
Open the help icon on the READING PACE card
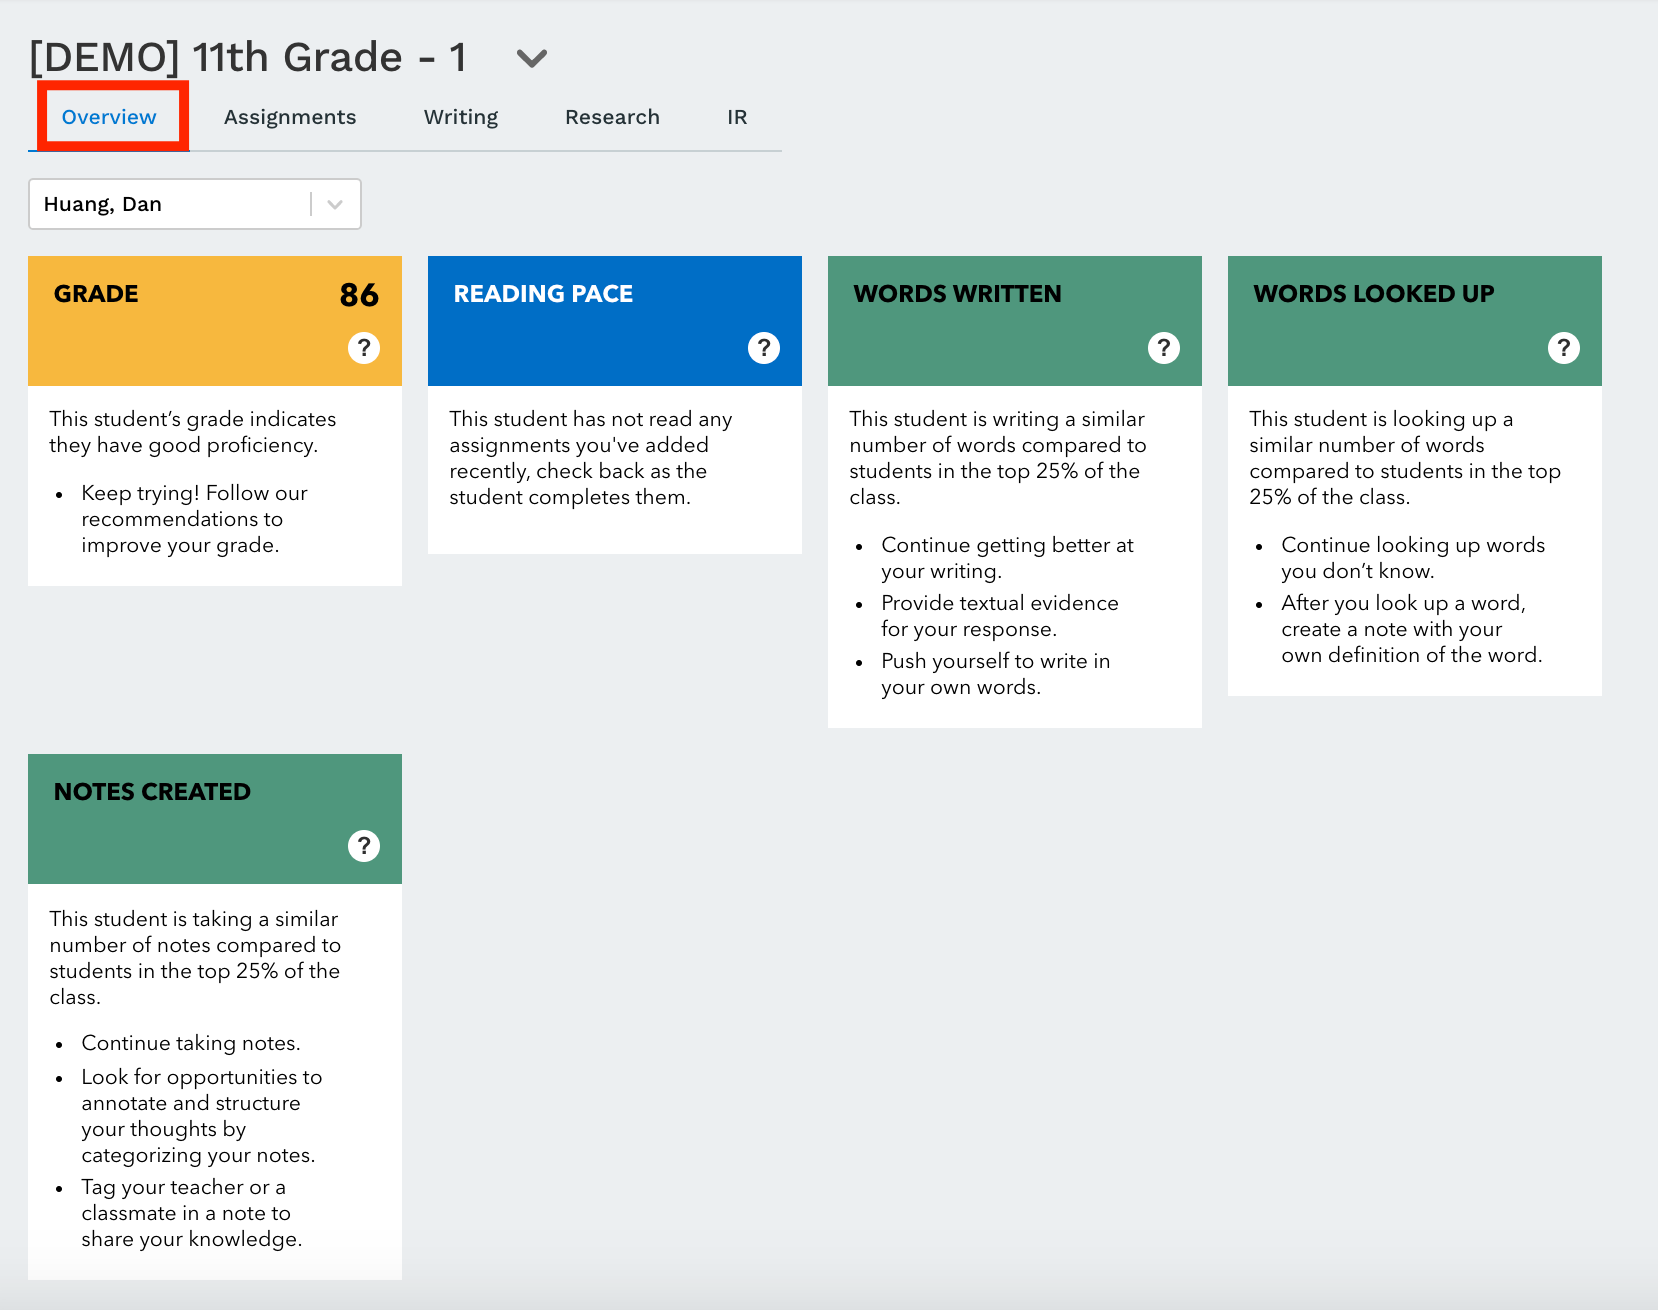764,348
